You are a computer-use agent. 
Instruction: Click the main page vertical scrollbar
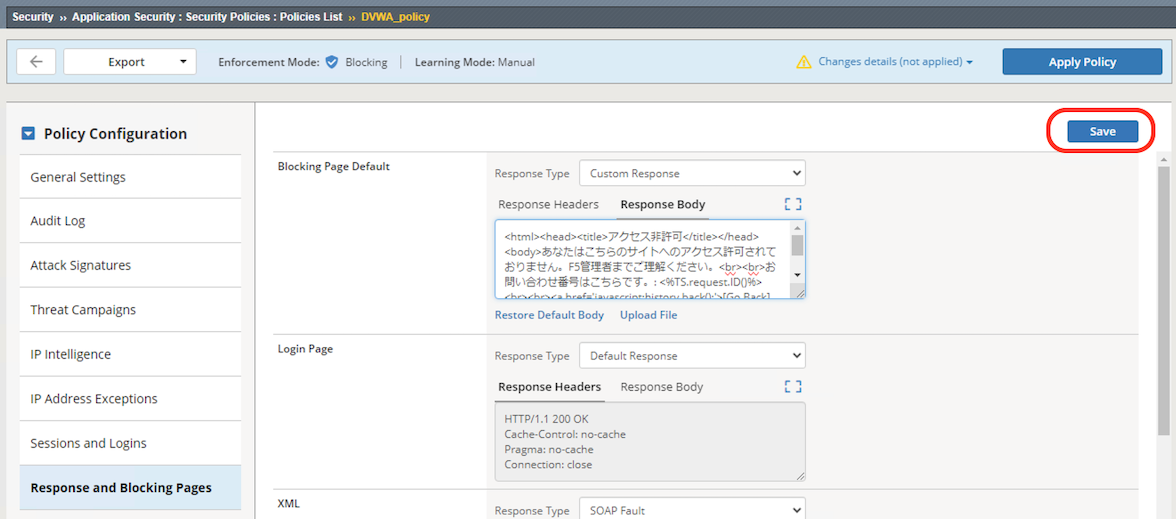coord(1163,300)
